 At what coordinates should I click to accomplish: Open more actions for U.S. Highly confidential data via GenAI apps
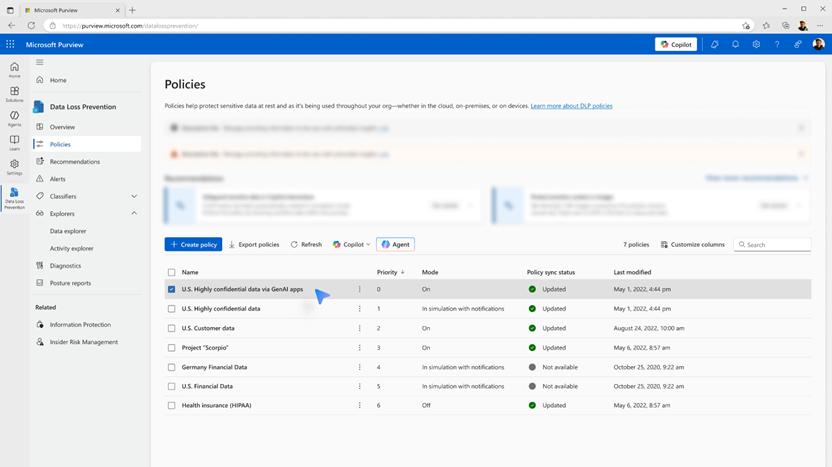(359, 289)
